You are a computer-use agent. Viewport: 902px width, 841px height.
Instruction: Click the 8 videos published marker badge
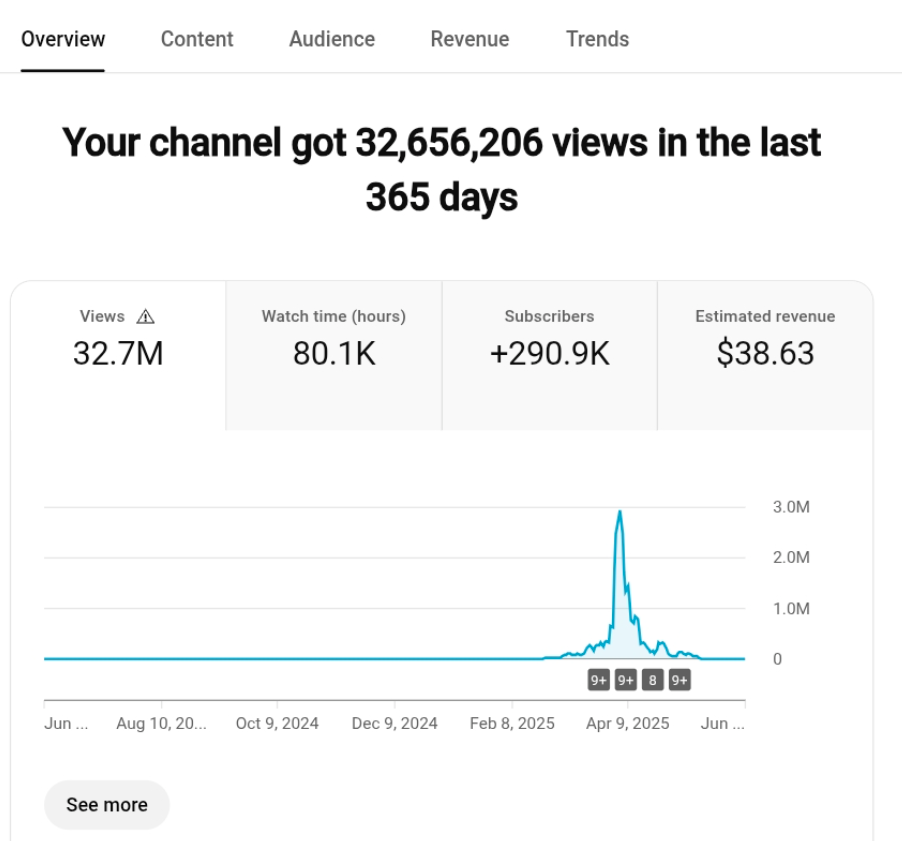(652, 681)
